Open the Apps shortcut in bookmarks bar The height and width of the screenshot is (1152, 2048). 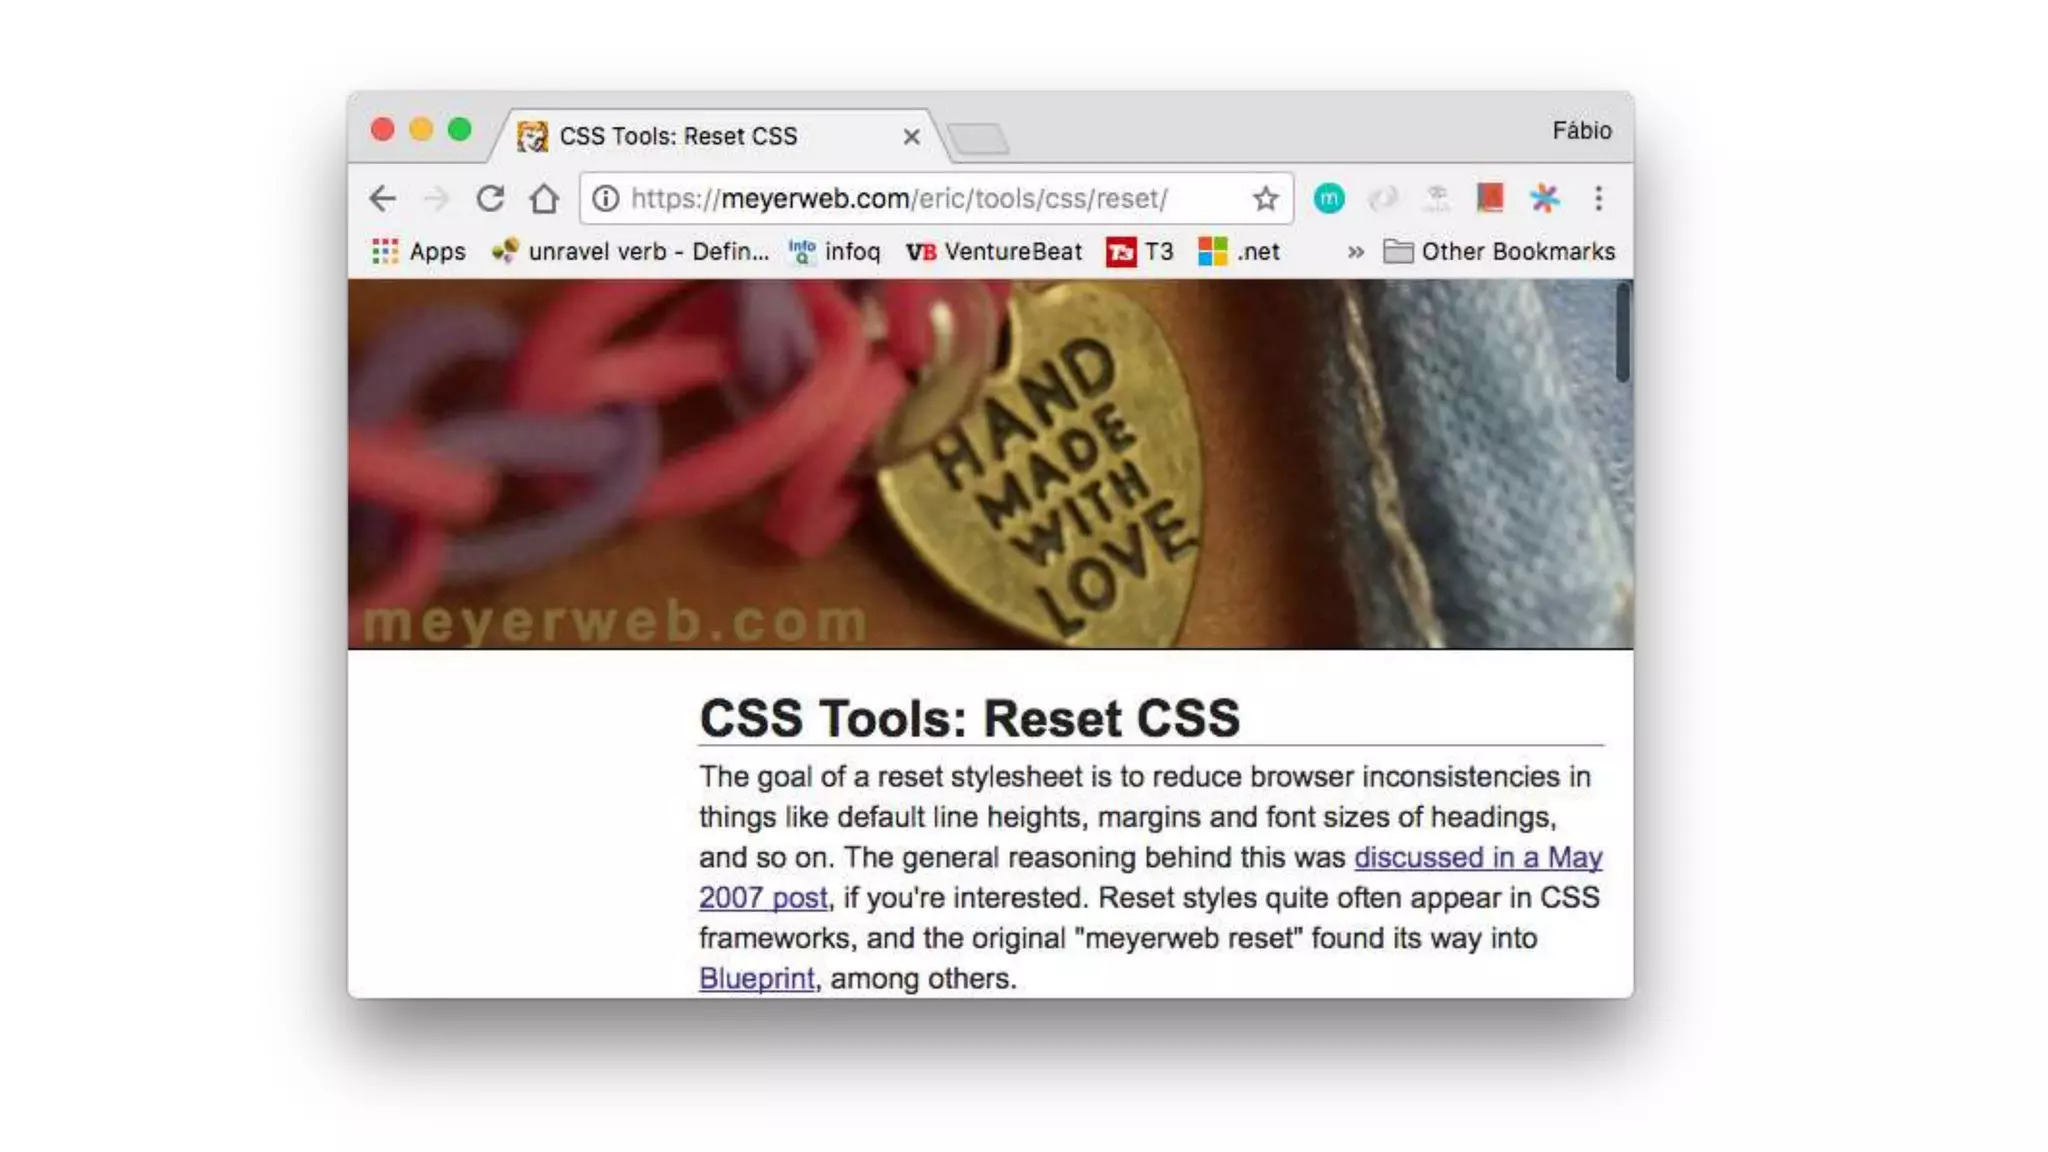pos(418,252)
